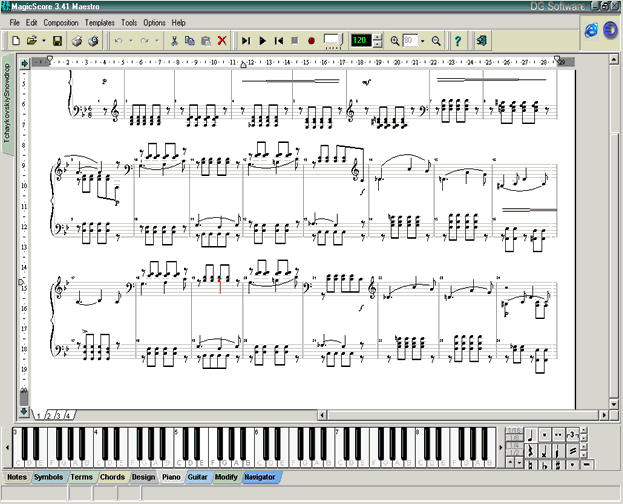Select the quarter note duration button
Image resolution: width=623 pixels, height=504 pixels.
tap(530, 436)
